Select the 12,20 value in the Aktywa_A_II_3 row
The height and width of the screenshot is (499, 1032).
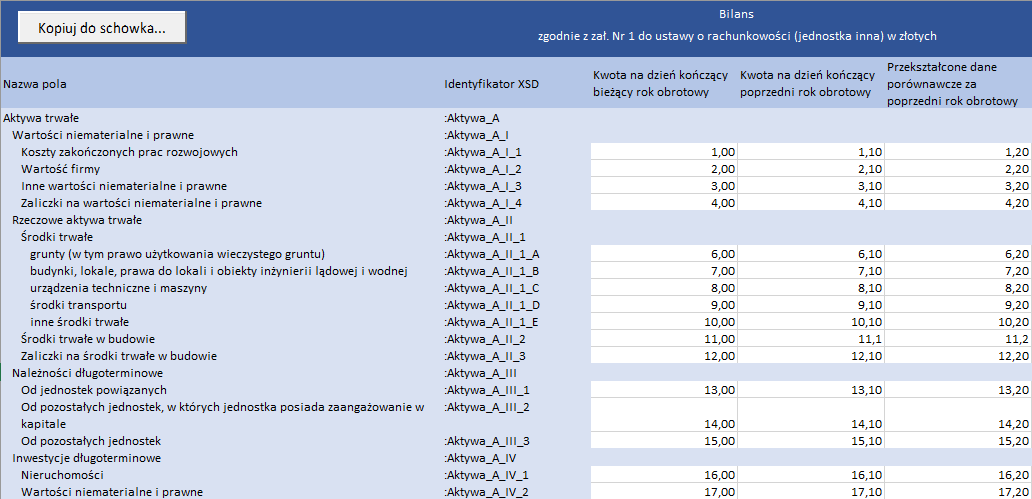pyautogui.click(x=958, y=356)
